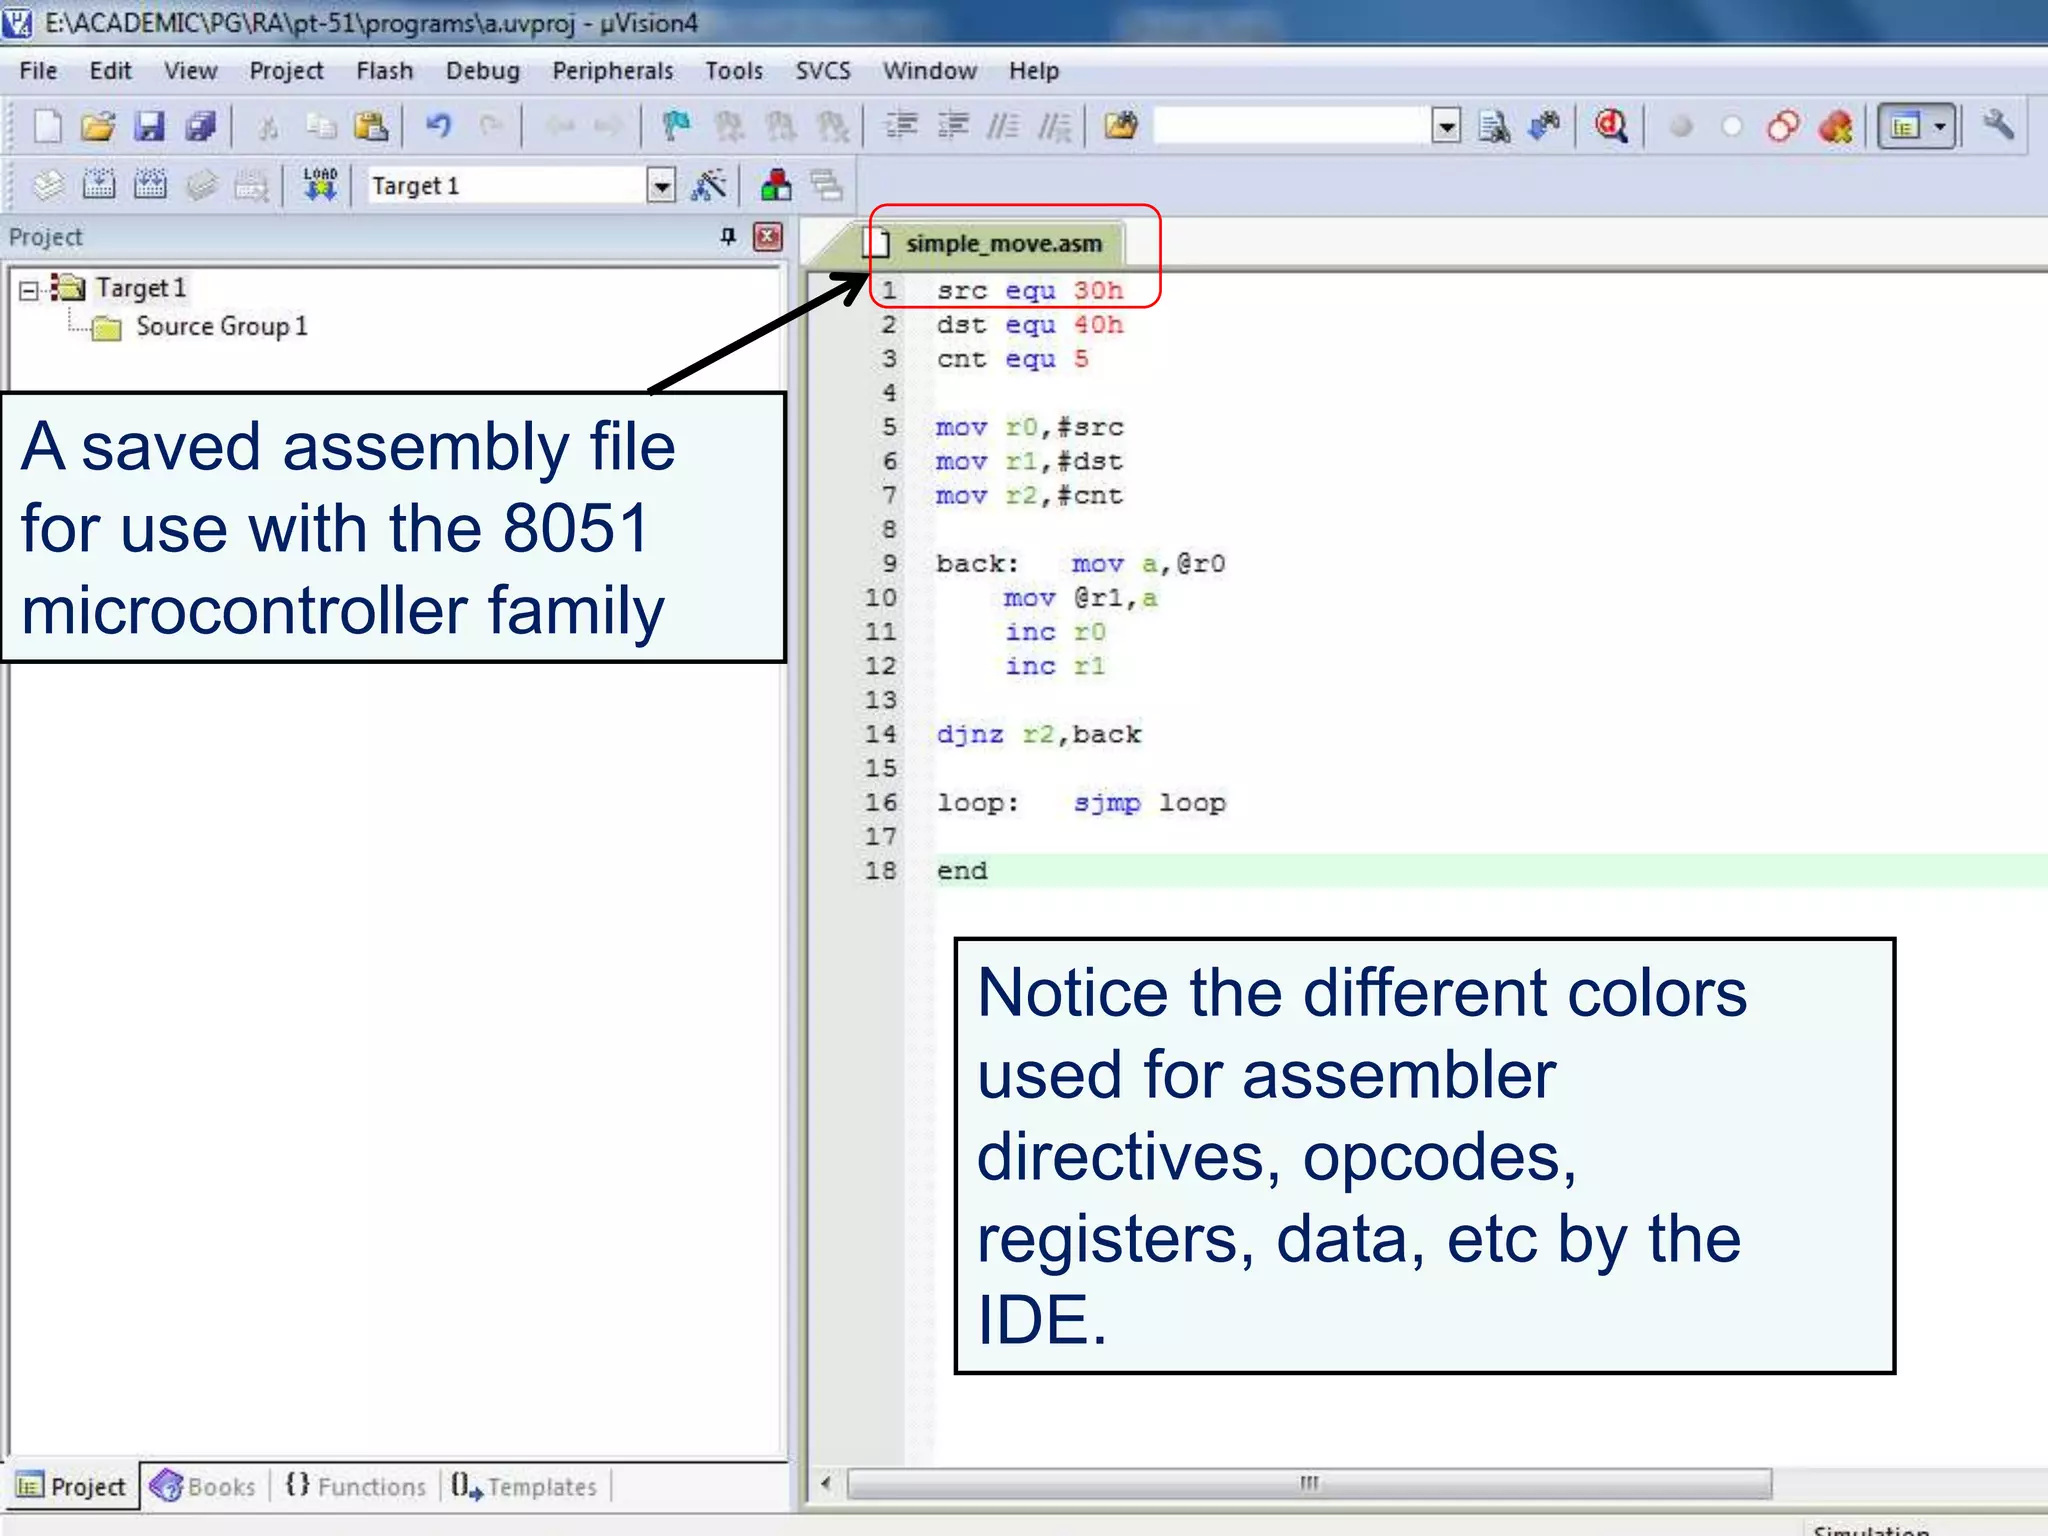Click the Build target icon

pyautogui.click(x=98, y=185)
